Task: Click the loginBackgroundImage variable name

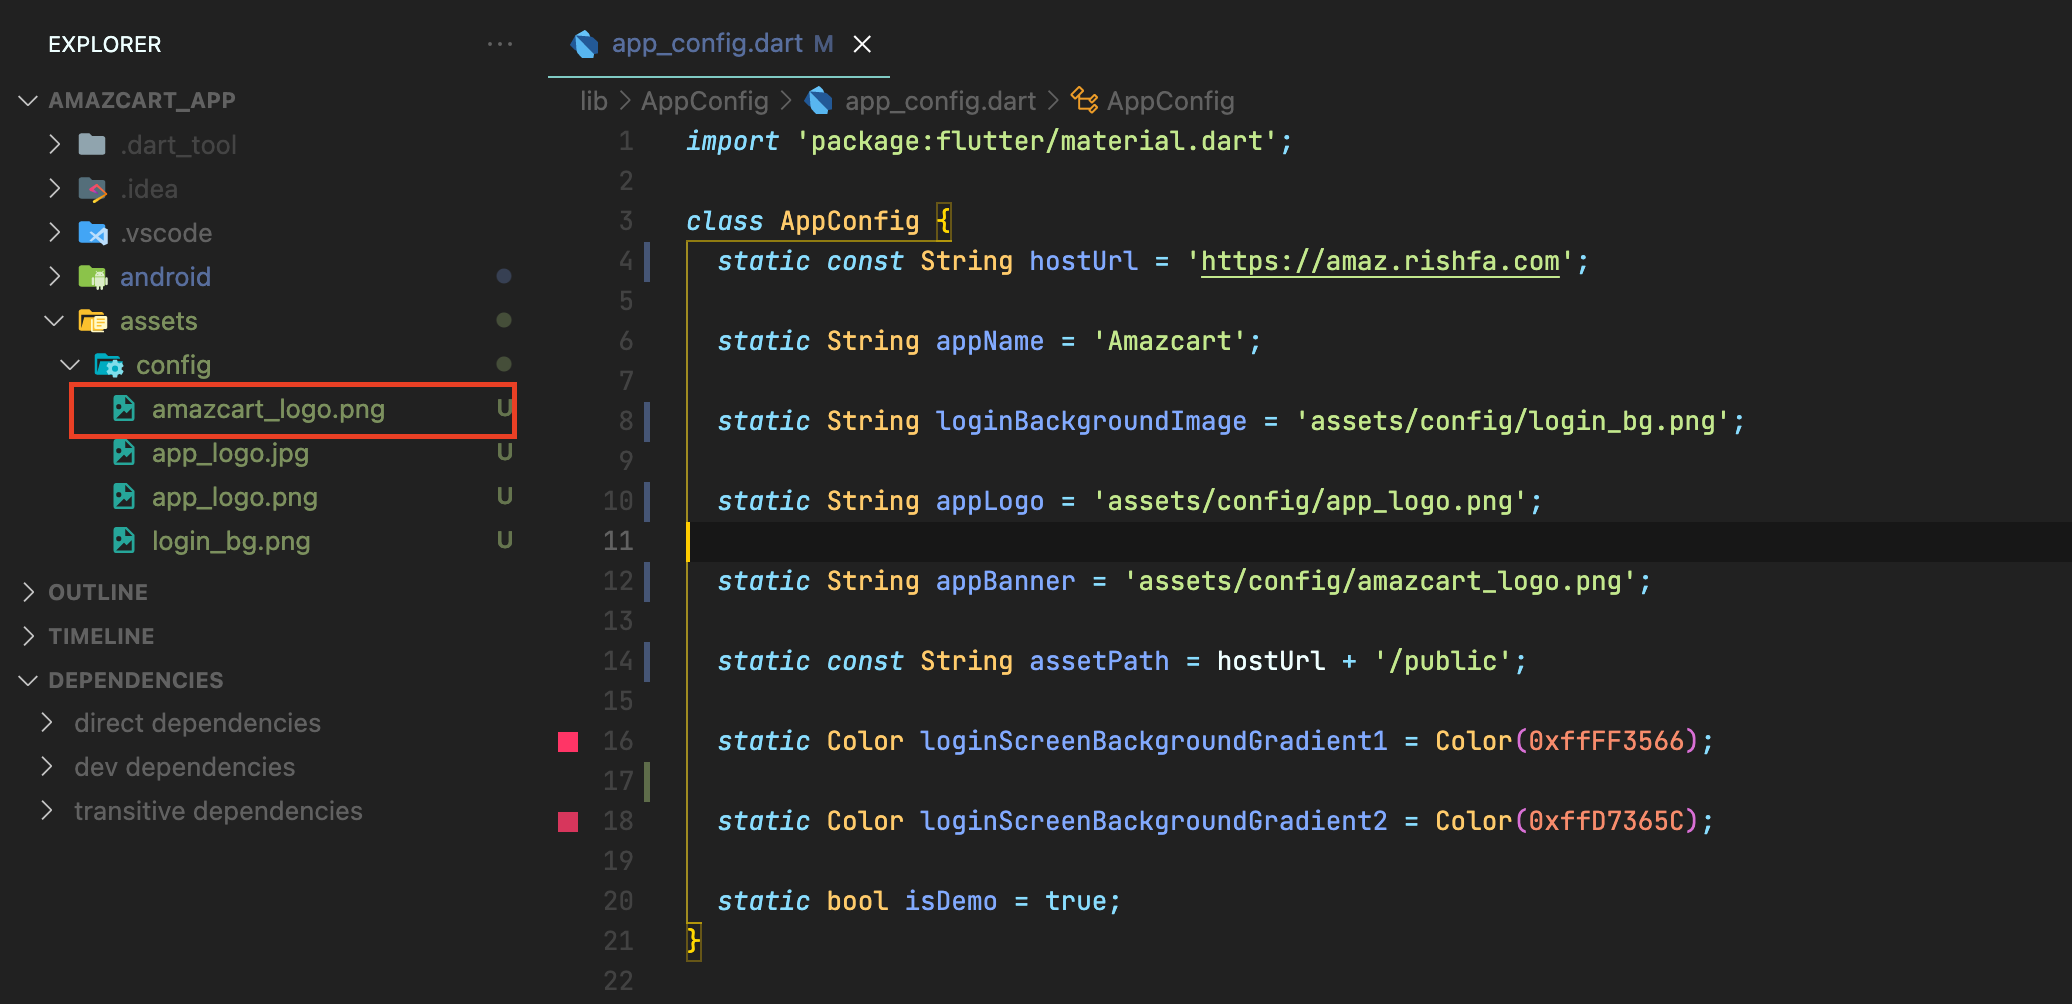Action: [1091, 421]
